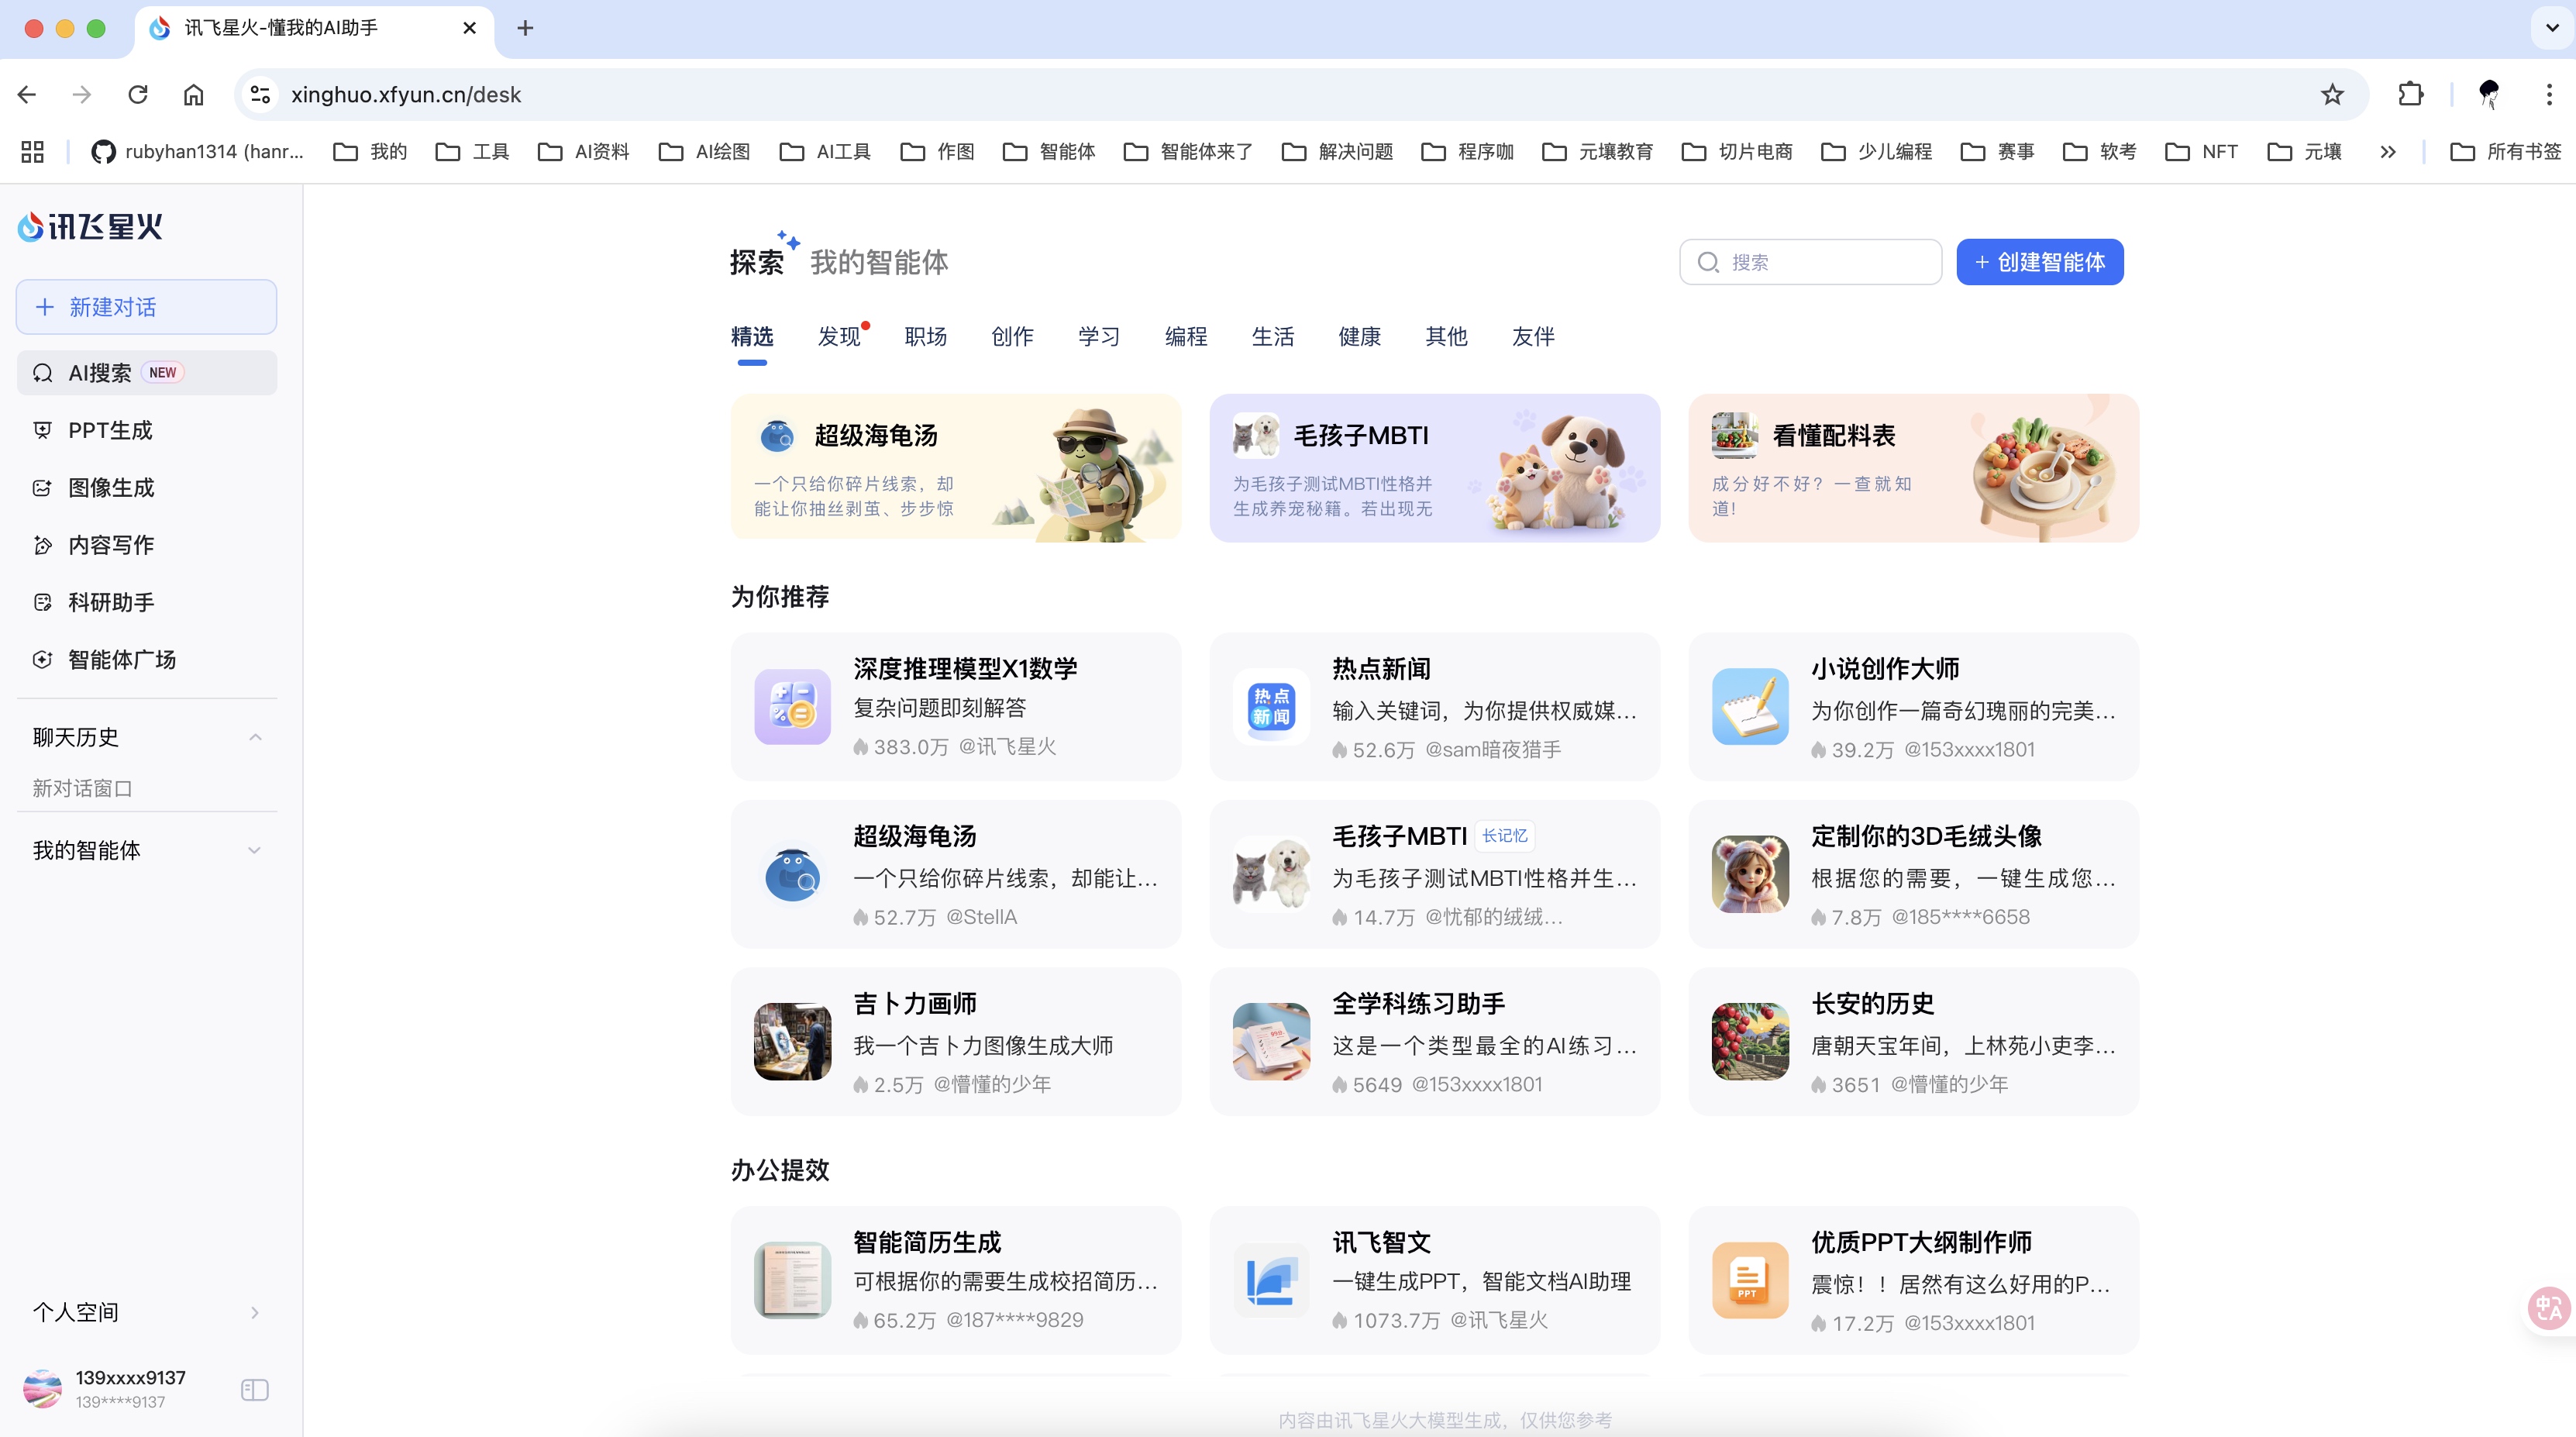Select the 职场 category tab
Viewport: 2576px width, 1437px height.
click(926, 337)
